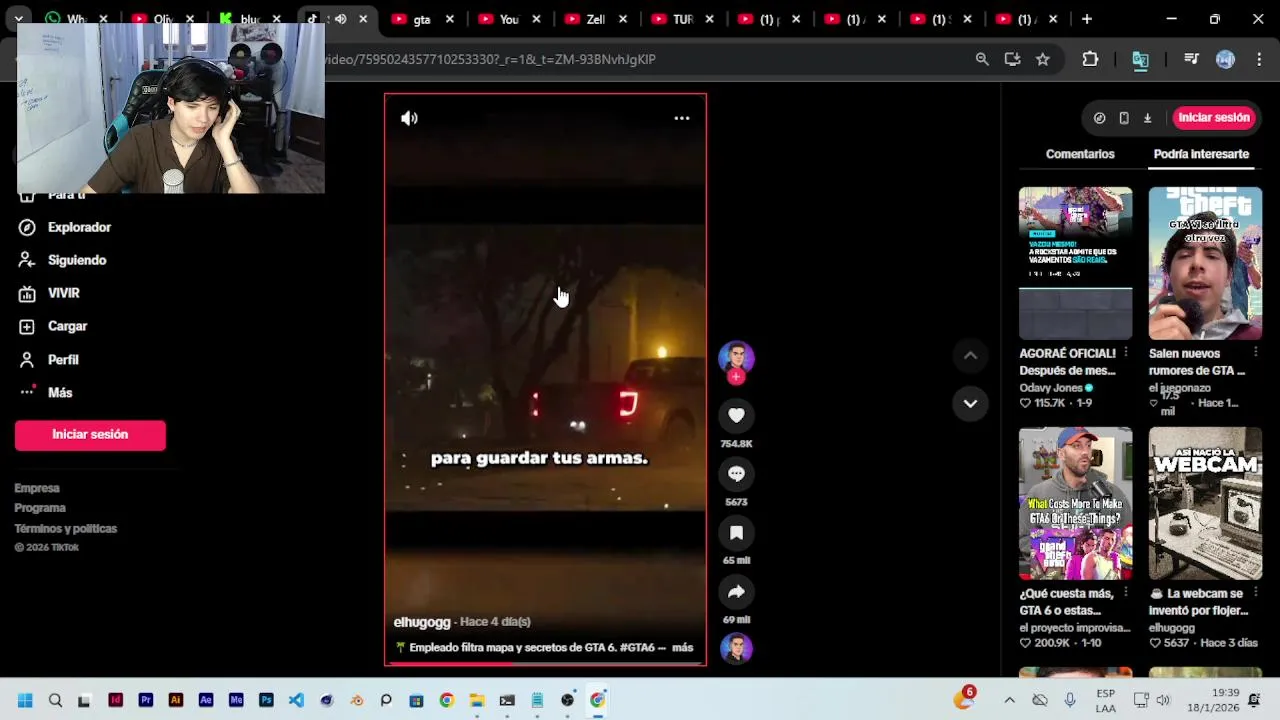Save the video with the bookmark icon
The width and height of the screenshot is (1280, 720).
(x=736, y=533)
